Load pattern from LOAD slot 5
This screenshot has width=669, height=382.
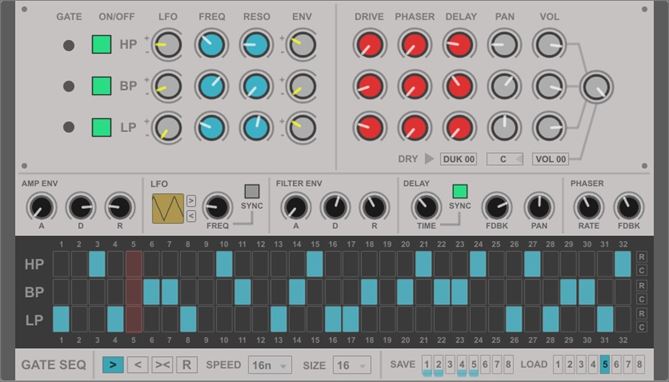[x=605, y=365]
